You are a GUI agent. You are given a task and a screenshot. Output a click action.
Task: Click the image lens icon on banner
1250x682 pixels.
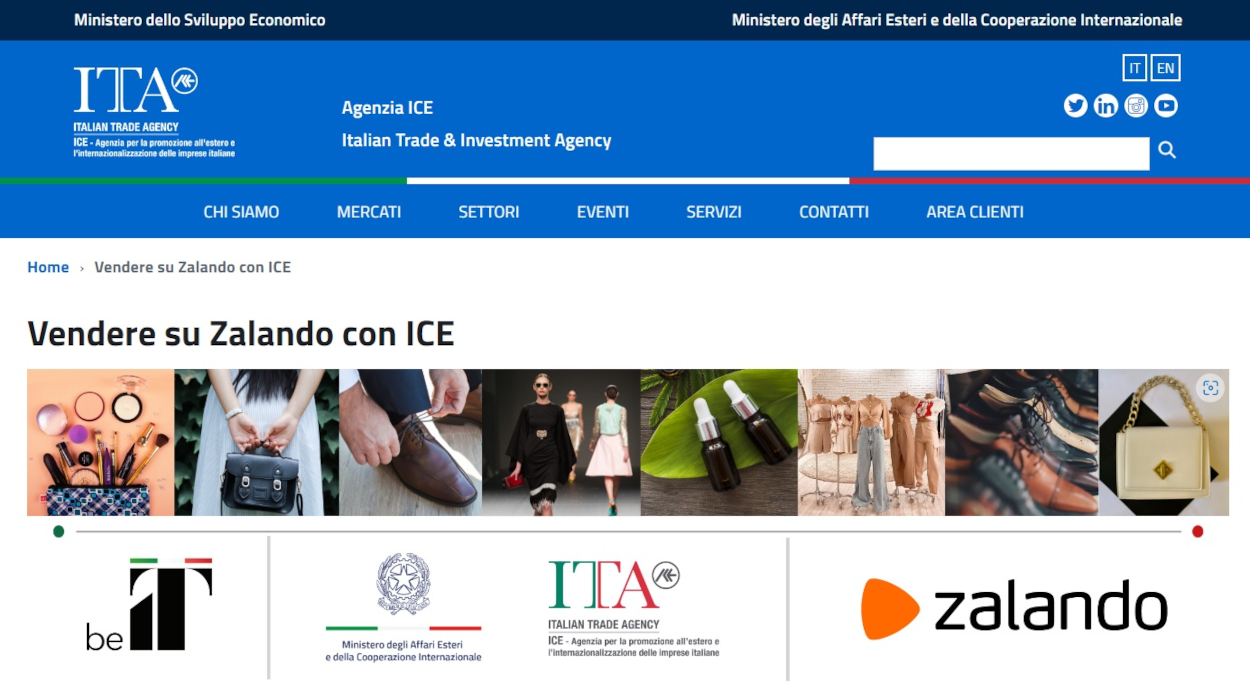pyautogui.click(x=1210, y=389)
